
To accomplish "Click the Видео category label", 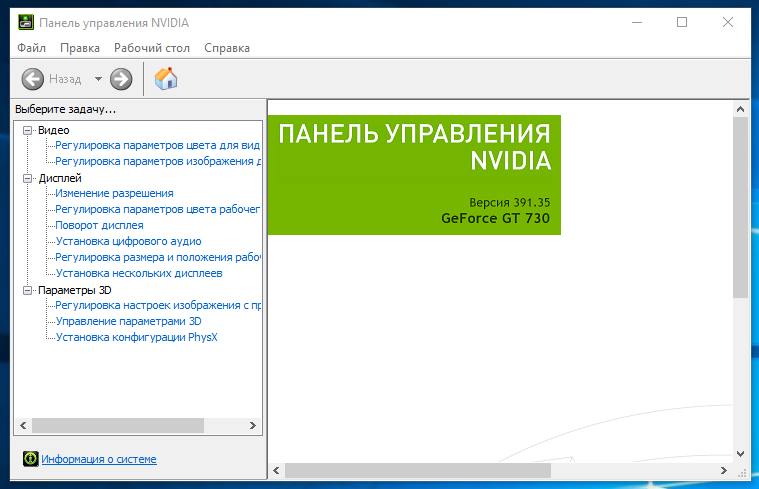I will coord(54,130).
